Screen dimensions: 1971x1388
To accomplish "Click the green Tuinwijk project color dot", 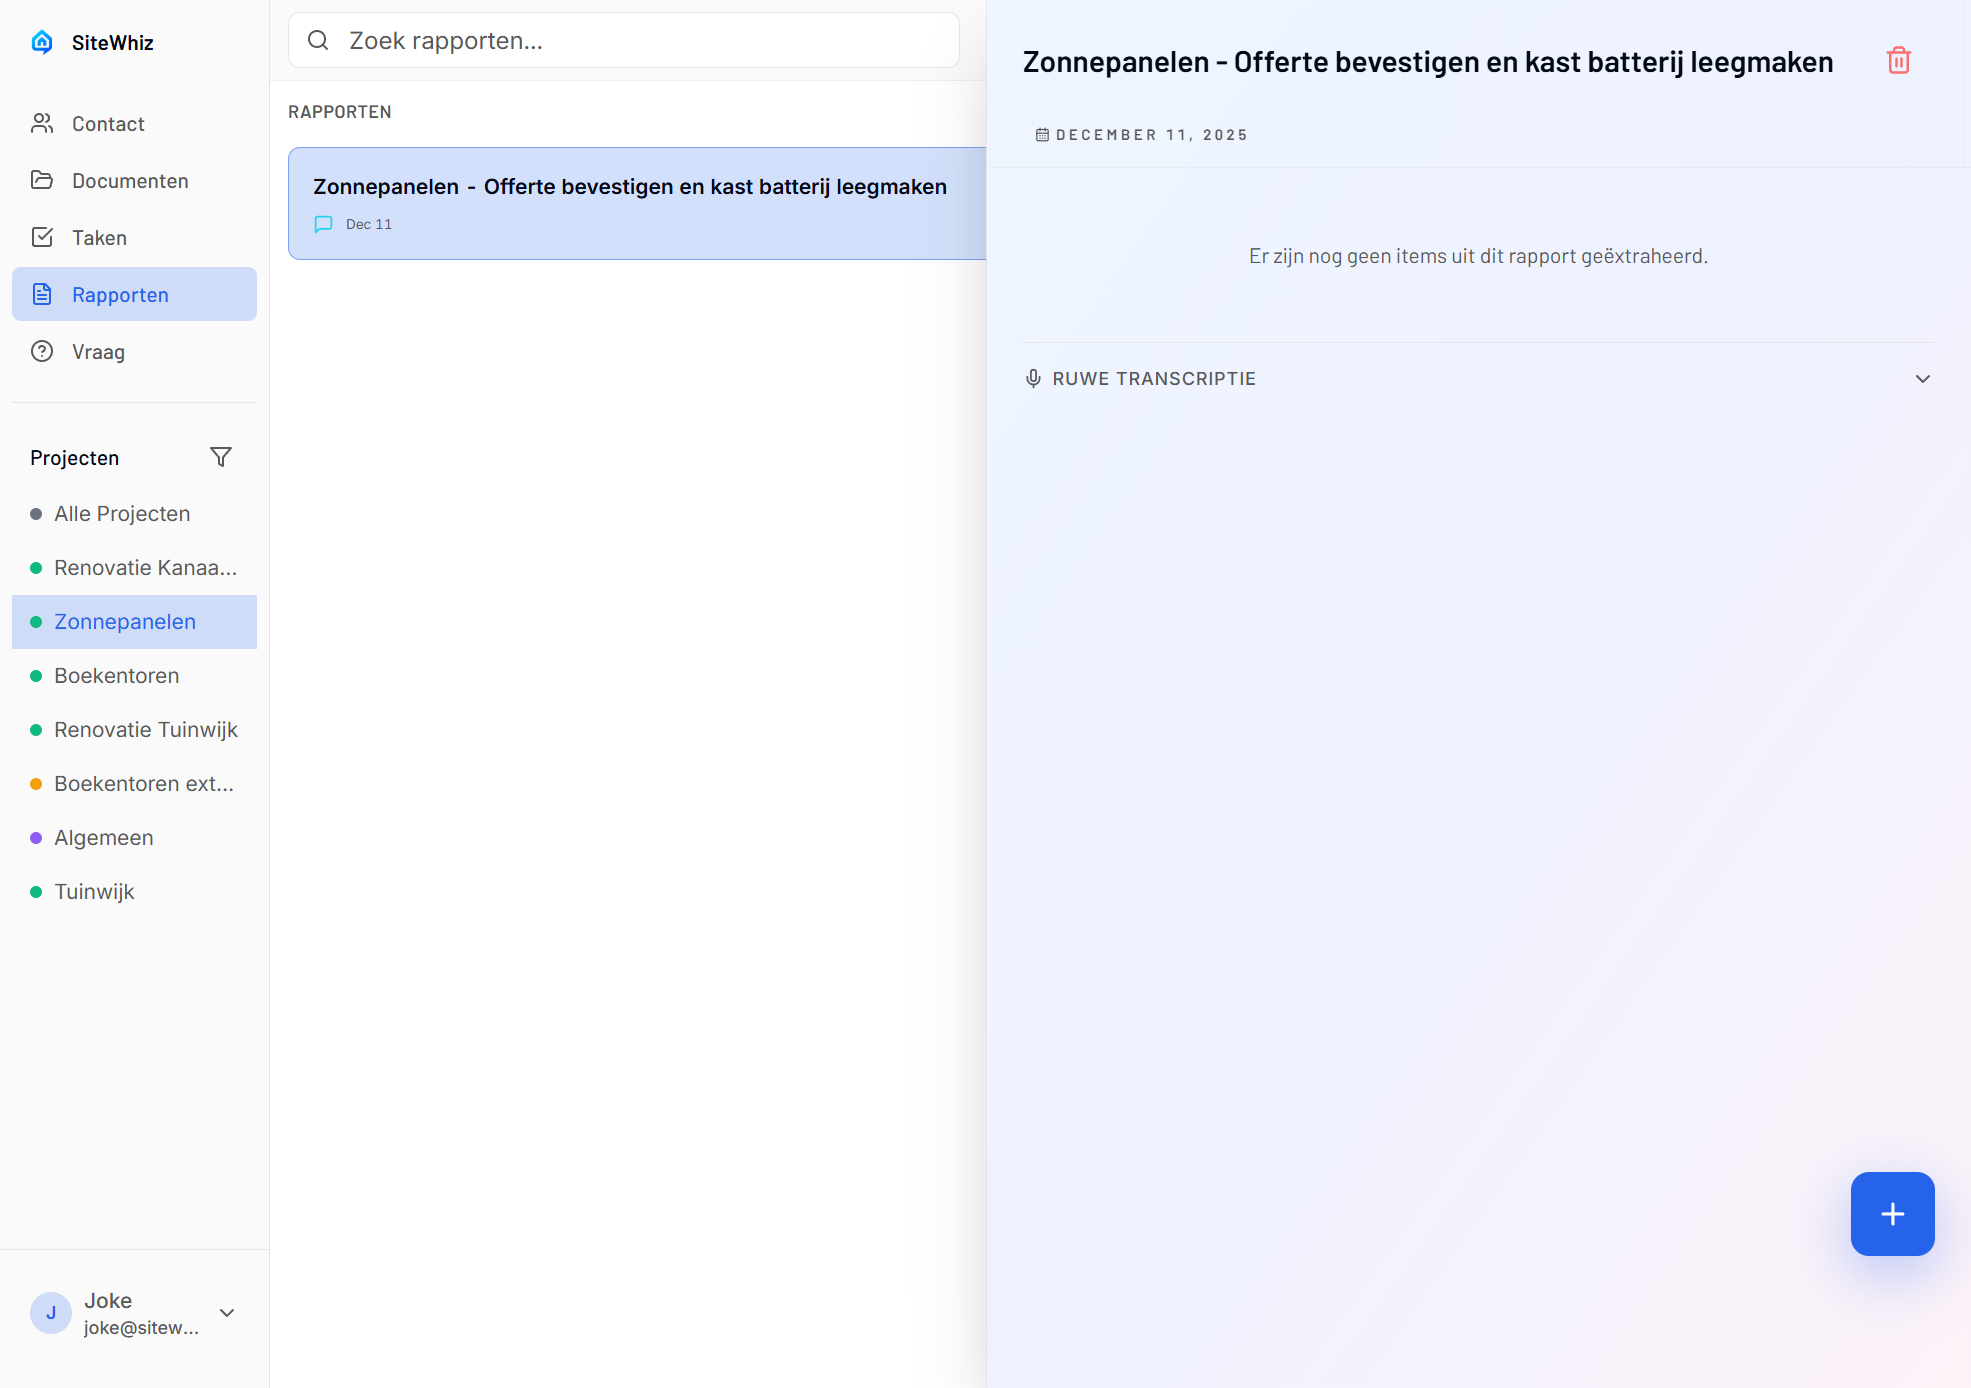I will tap(36, 891).
